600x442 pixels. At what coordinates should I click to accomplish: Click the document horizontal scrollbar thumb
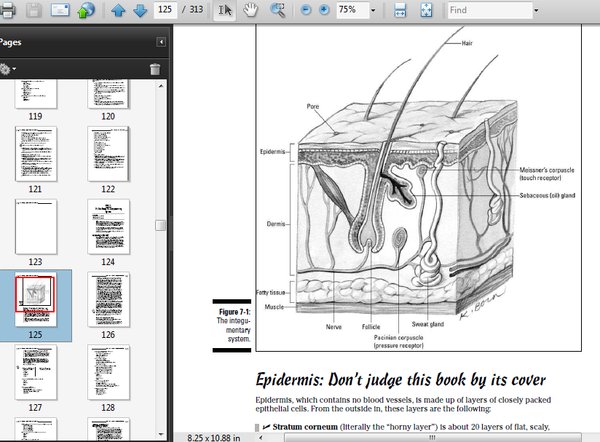(432, 437)
